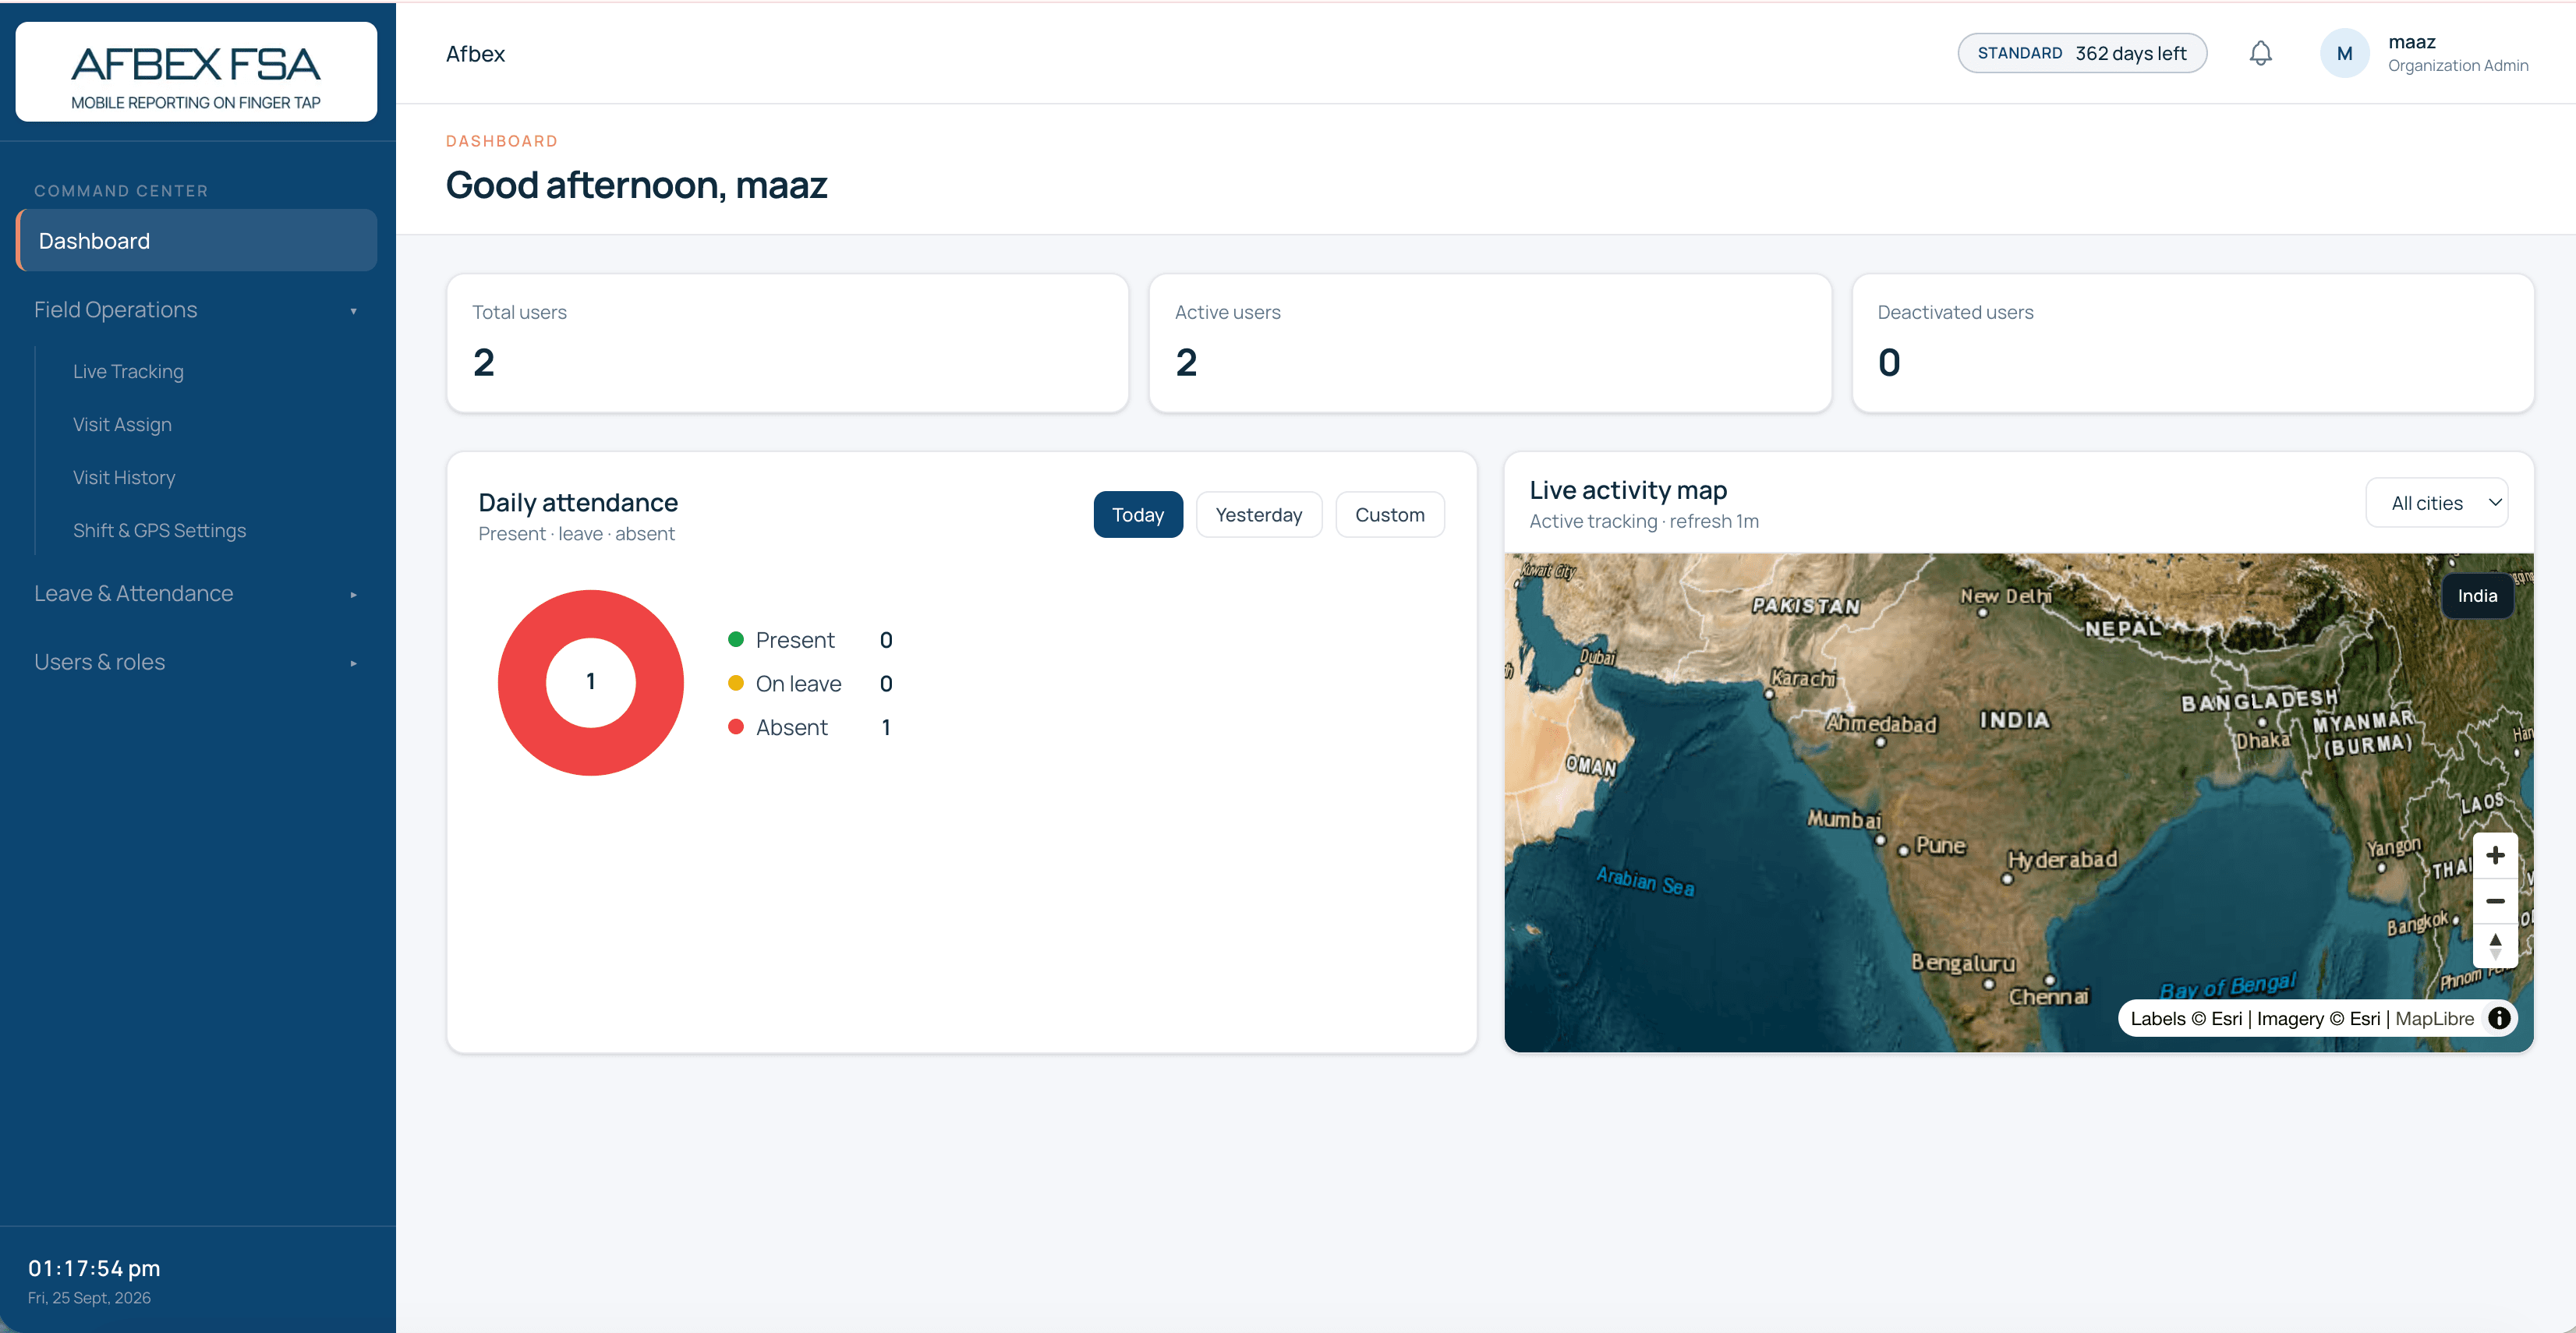Click the Afbex organization name

pos(475,54)
